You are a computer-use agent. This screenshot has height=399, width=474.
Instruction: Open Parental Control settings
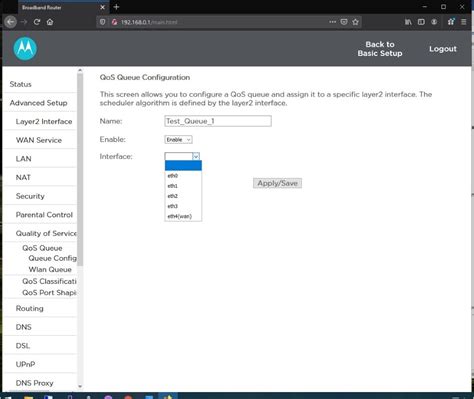point(44,215)
